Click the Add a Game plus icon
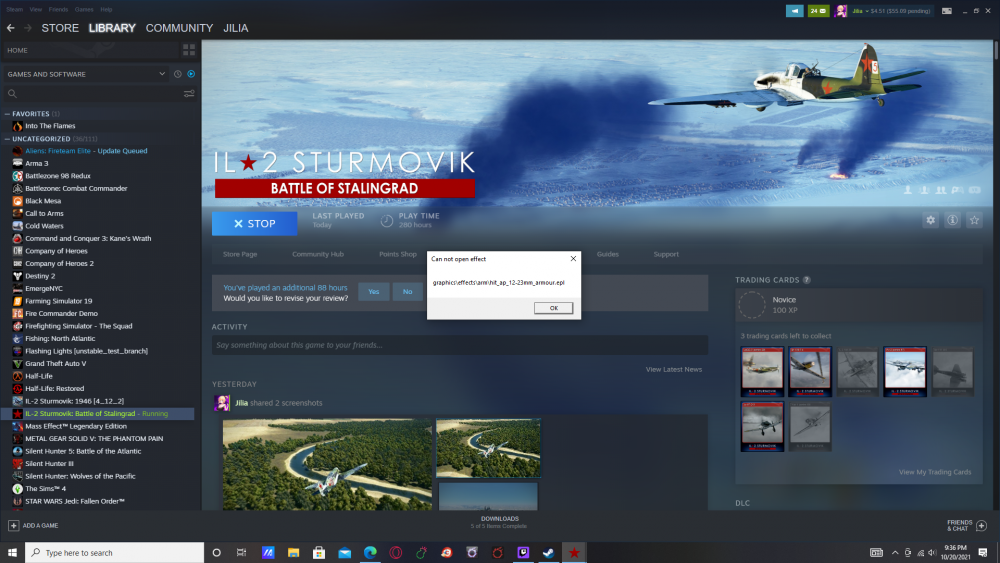The width and height of the screenshot is (1000, 563). point(13,525)
